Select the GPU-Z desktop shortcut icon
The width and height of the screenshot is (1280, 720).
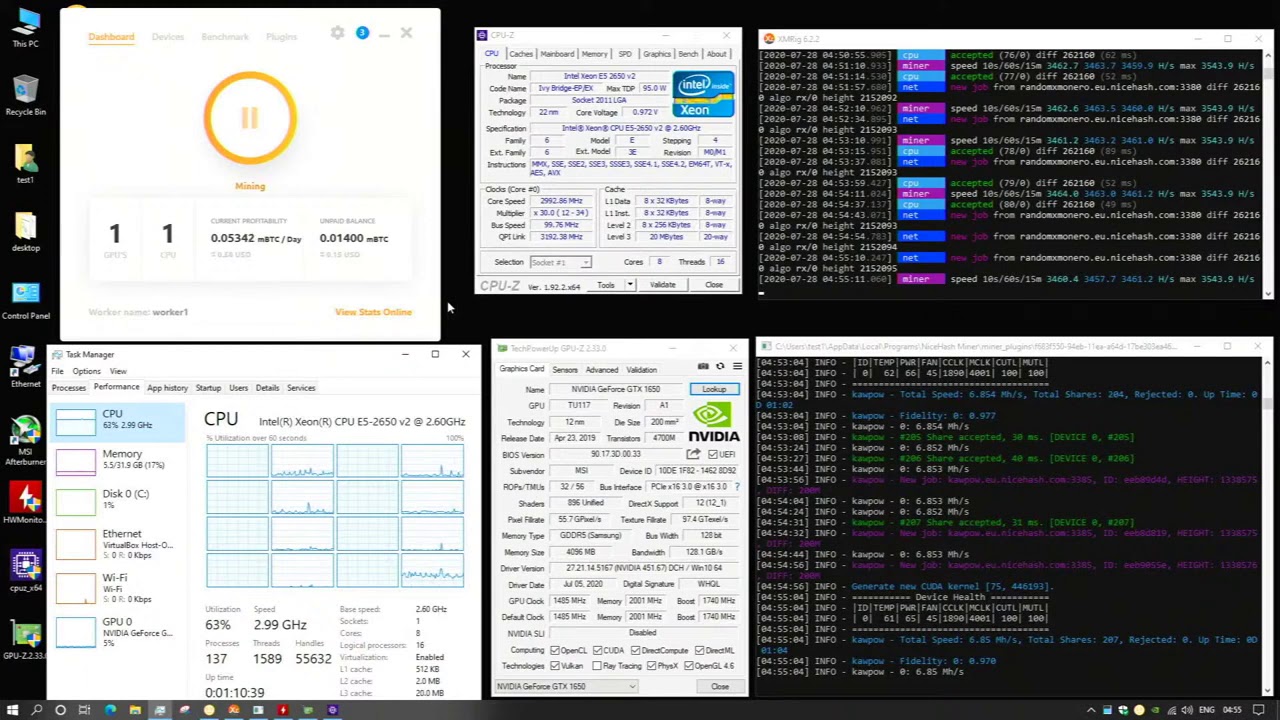(26, 640)
